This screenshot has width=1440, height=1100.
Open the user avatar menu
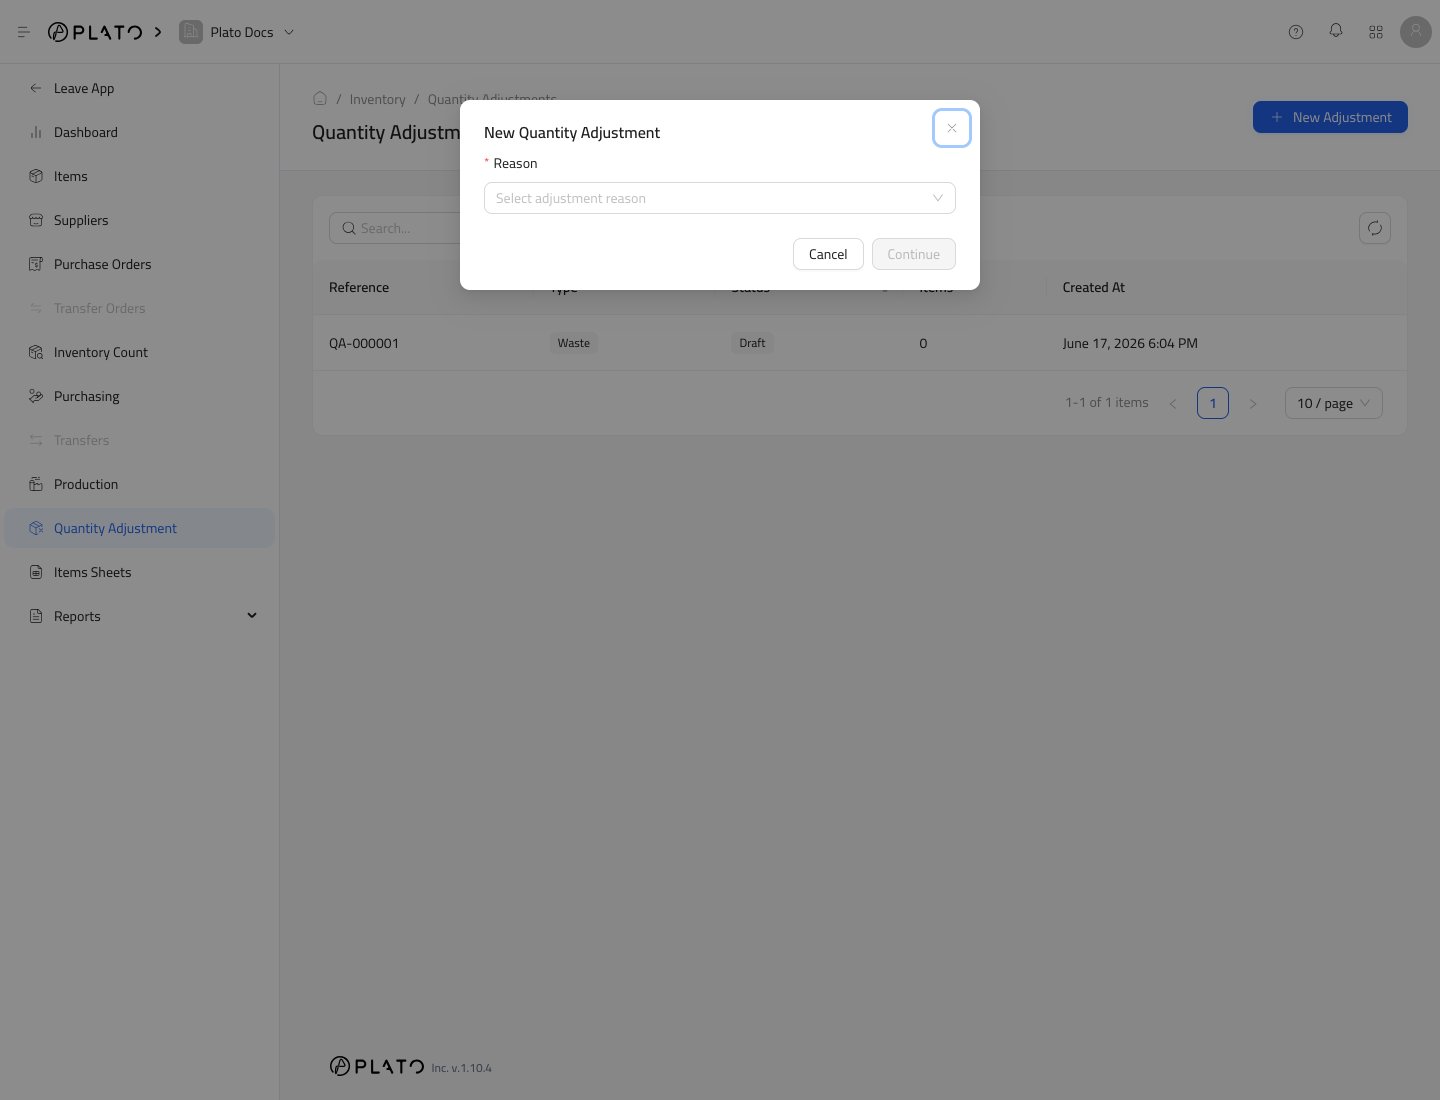[x=1416, y=32]
